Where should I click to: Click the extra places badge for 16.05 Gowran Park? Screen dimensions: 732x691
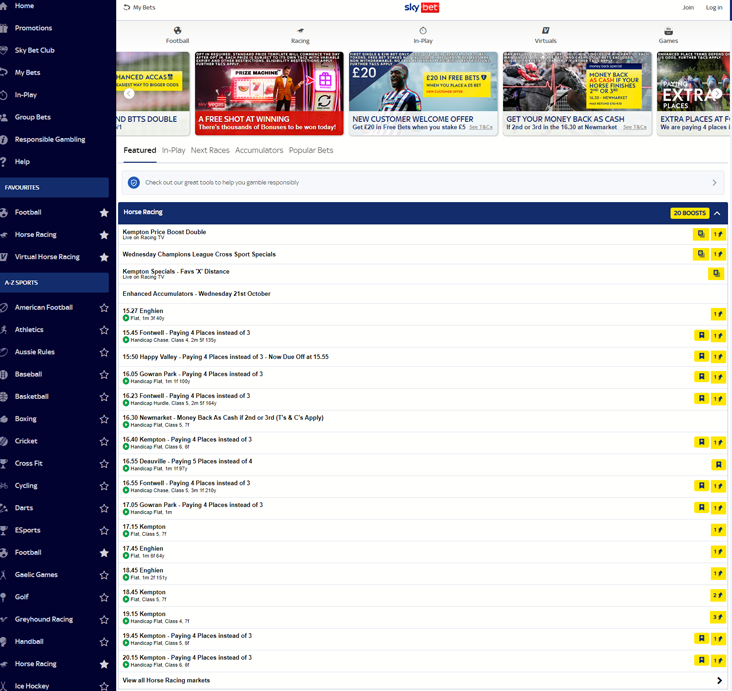click(x=701, y=376)
